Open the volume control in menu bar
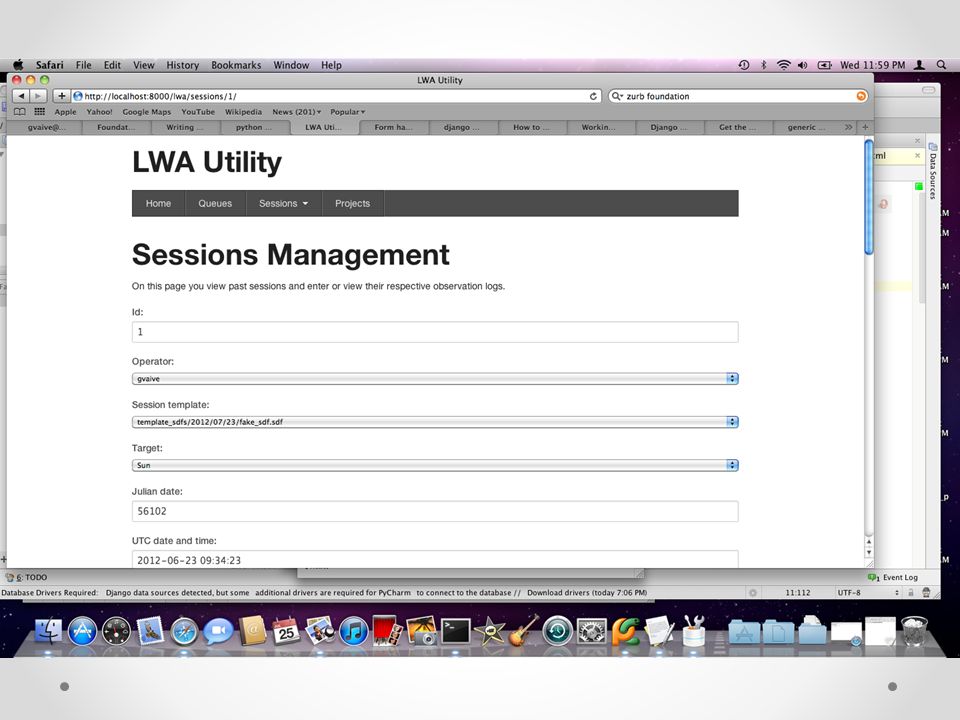 [803, 65]
